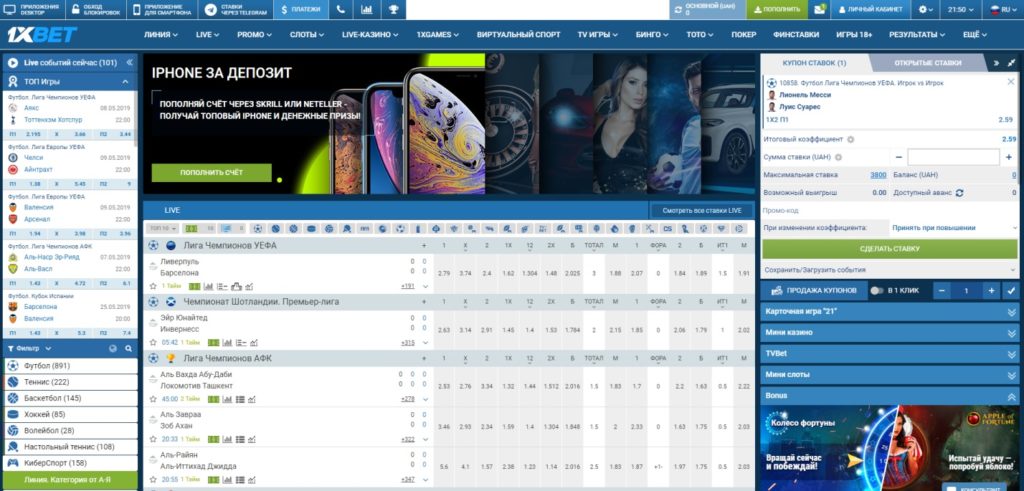Collapse the live events sidebar with double-arrow
The image size is (1024, 491).
[129, 63]
